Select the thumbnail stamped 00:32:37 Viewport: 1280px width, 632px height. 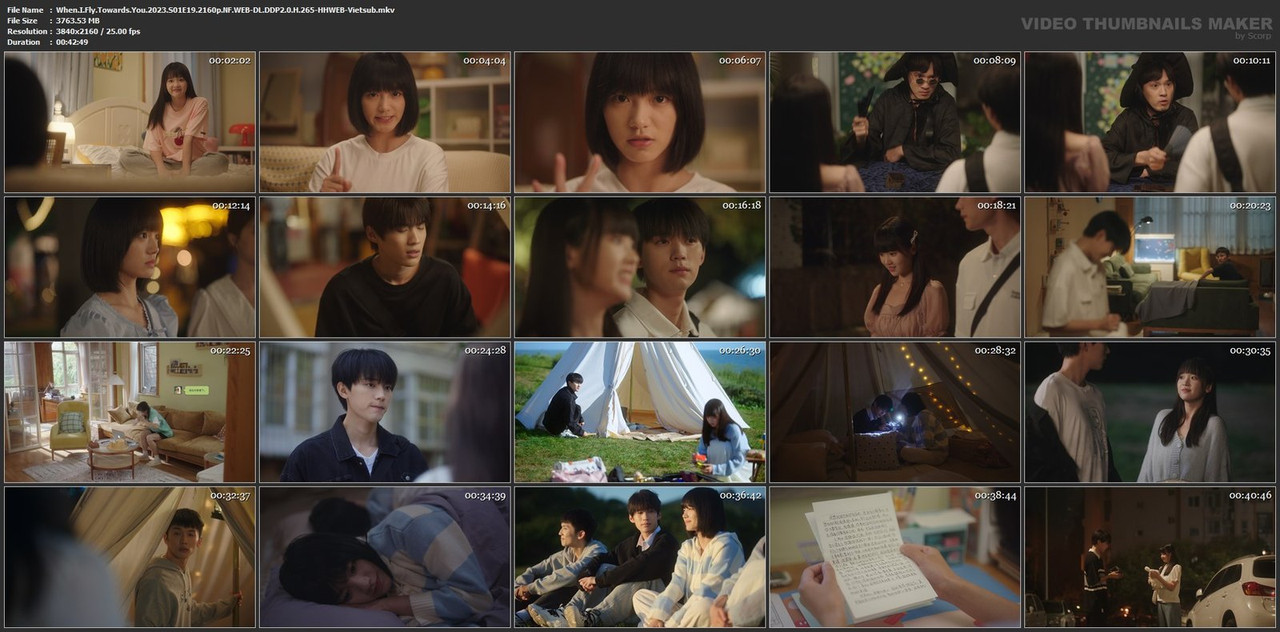tap(130, 557)
